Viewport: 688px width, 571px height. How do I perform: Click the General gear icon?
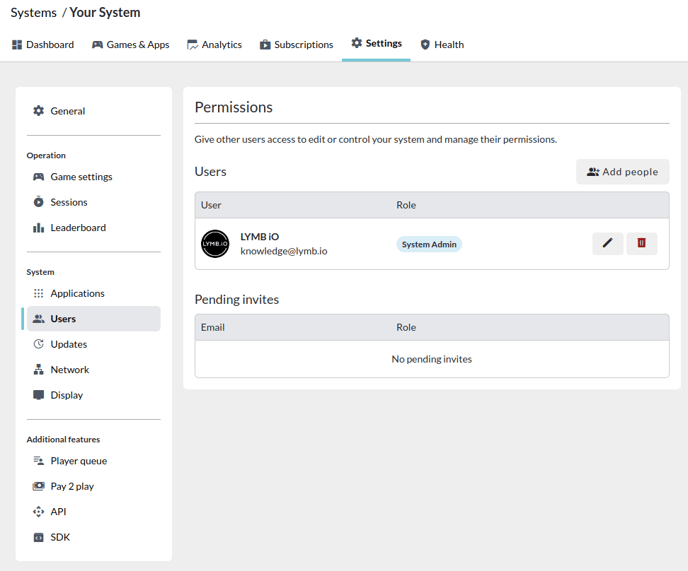39,111
